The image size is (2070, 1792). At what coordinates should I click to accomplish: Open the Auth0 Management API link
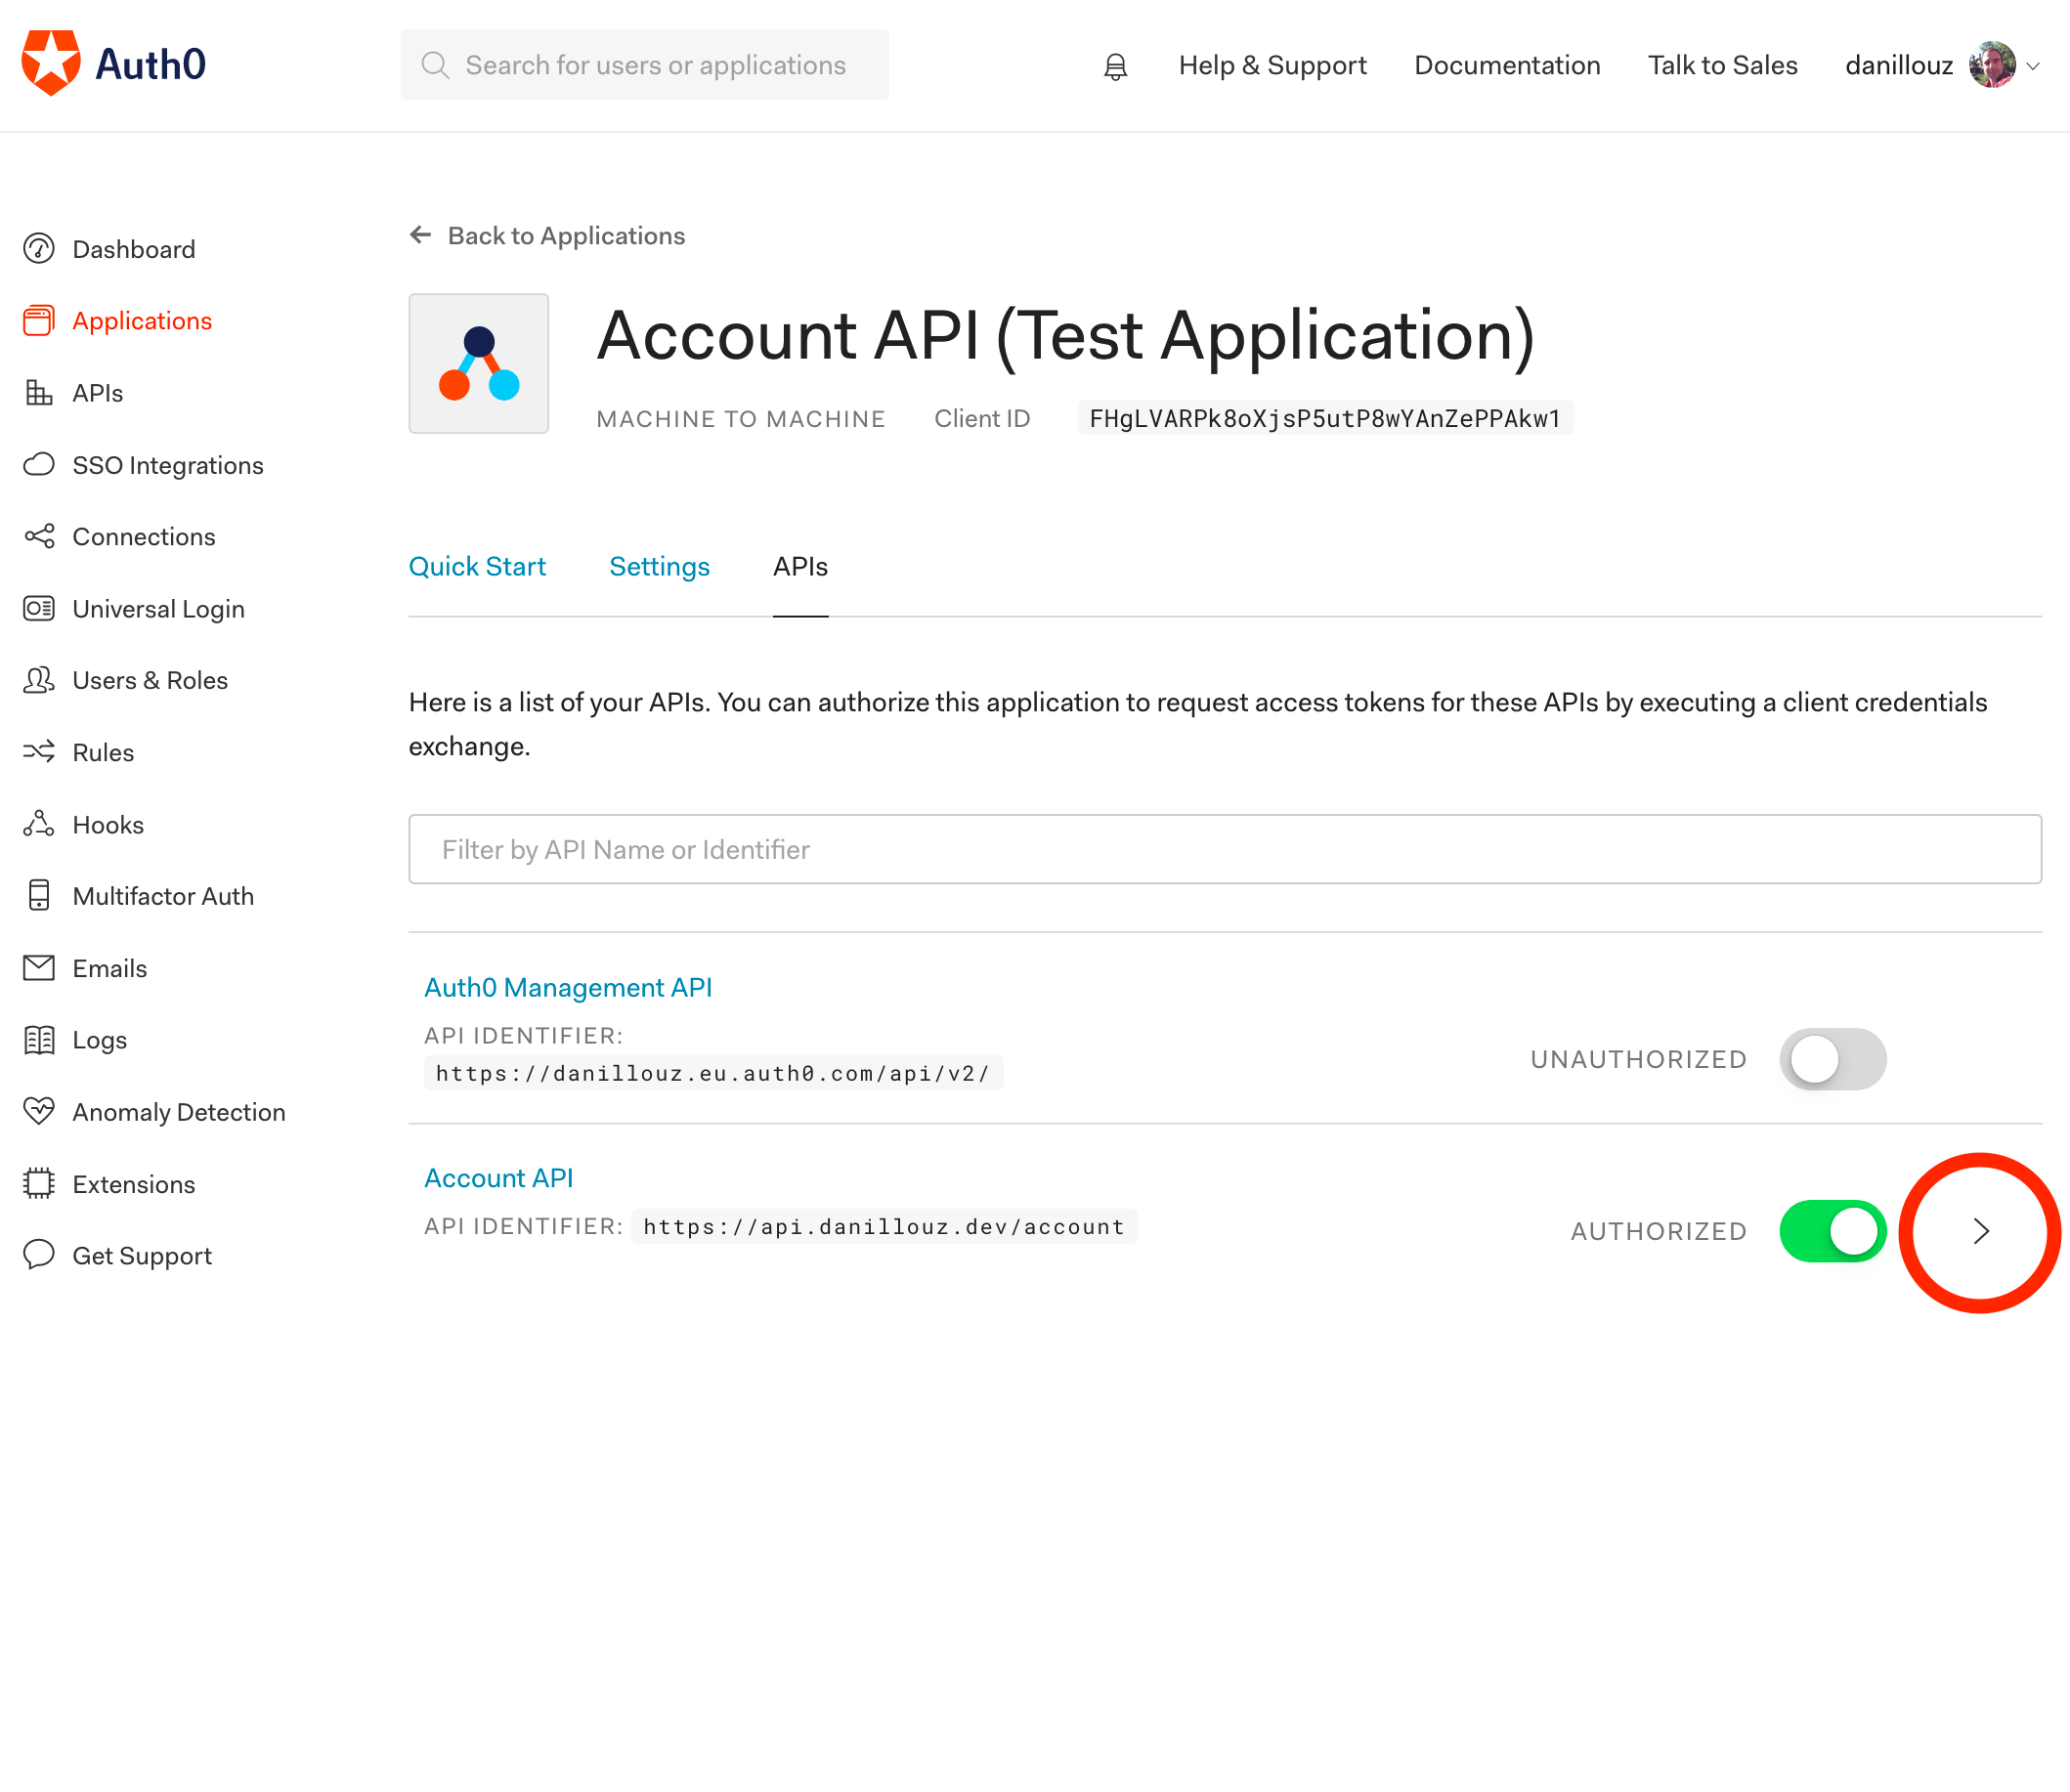(568, 987)
